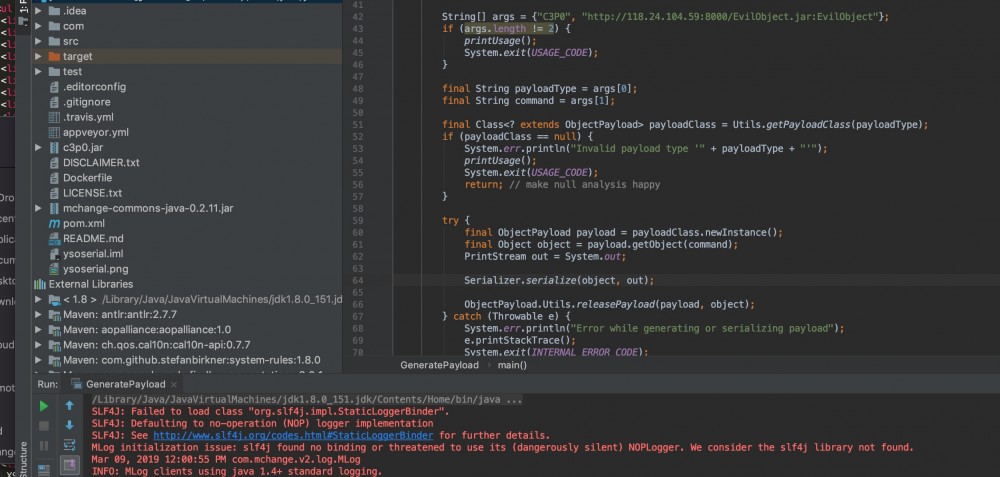Screen dimensions: 1000x477
Task: Open LICENSE.txt file
Action: tap(92, 193)
